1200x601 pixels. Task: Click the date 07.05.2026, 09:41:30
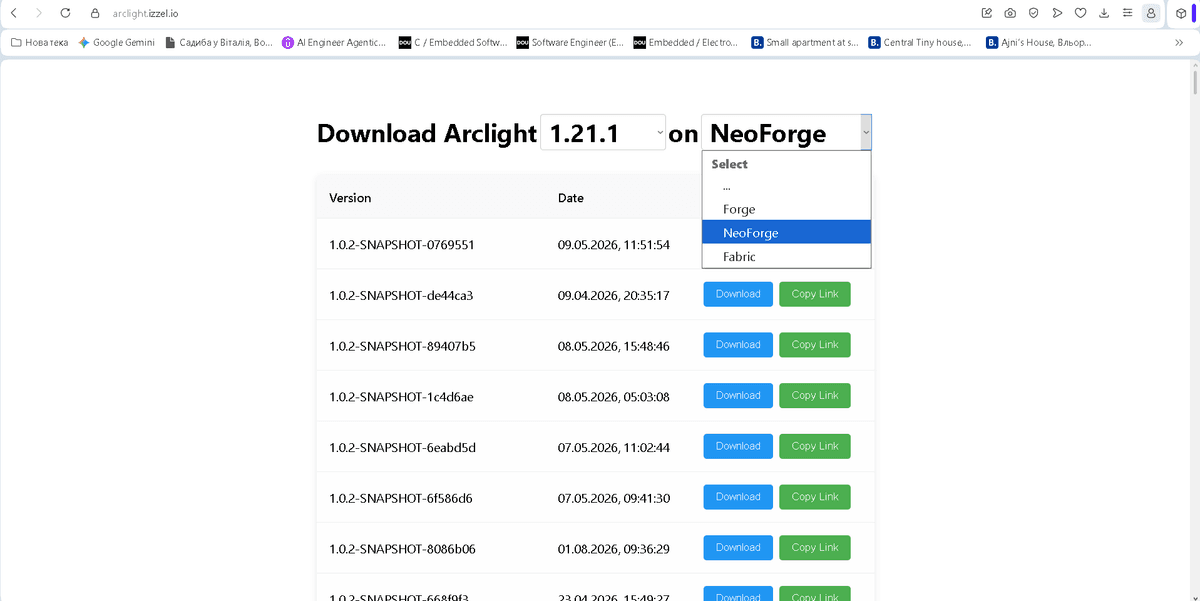tap(614, 498)
